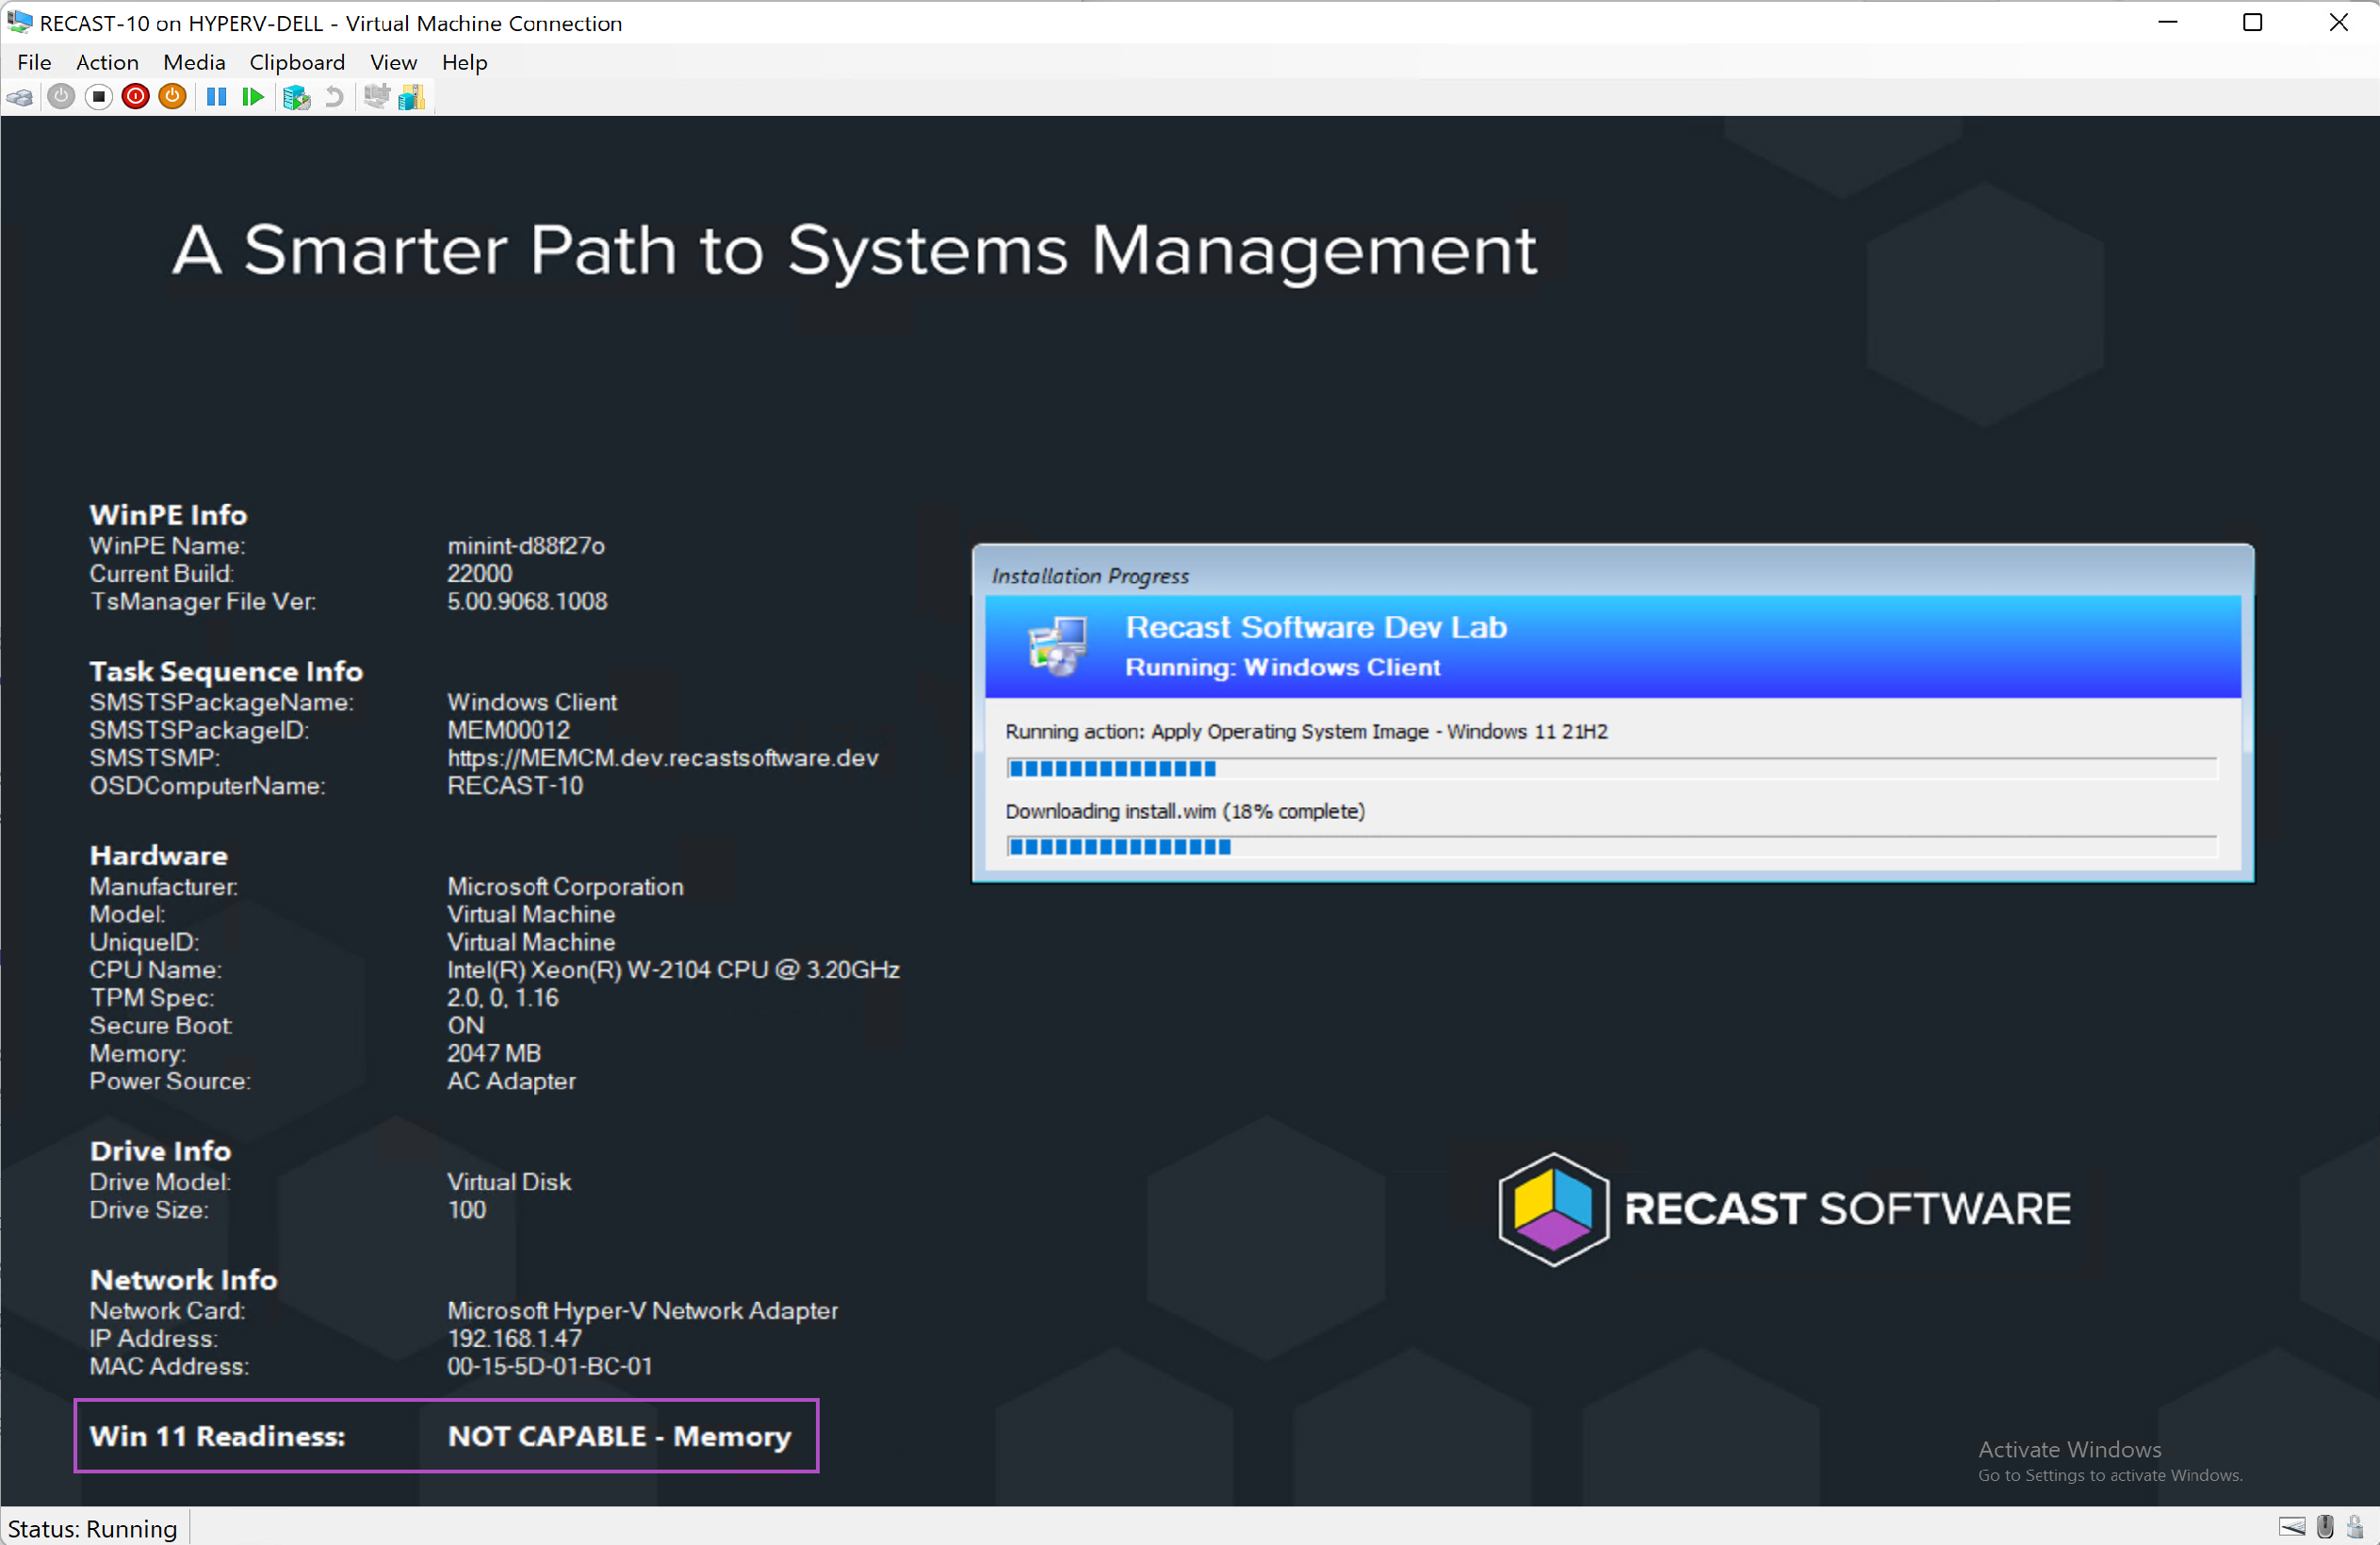The width and height of the screenshot is (2380, 1545).
Task: Open the Action menu
Action: (107, 62)
